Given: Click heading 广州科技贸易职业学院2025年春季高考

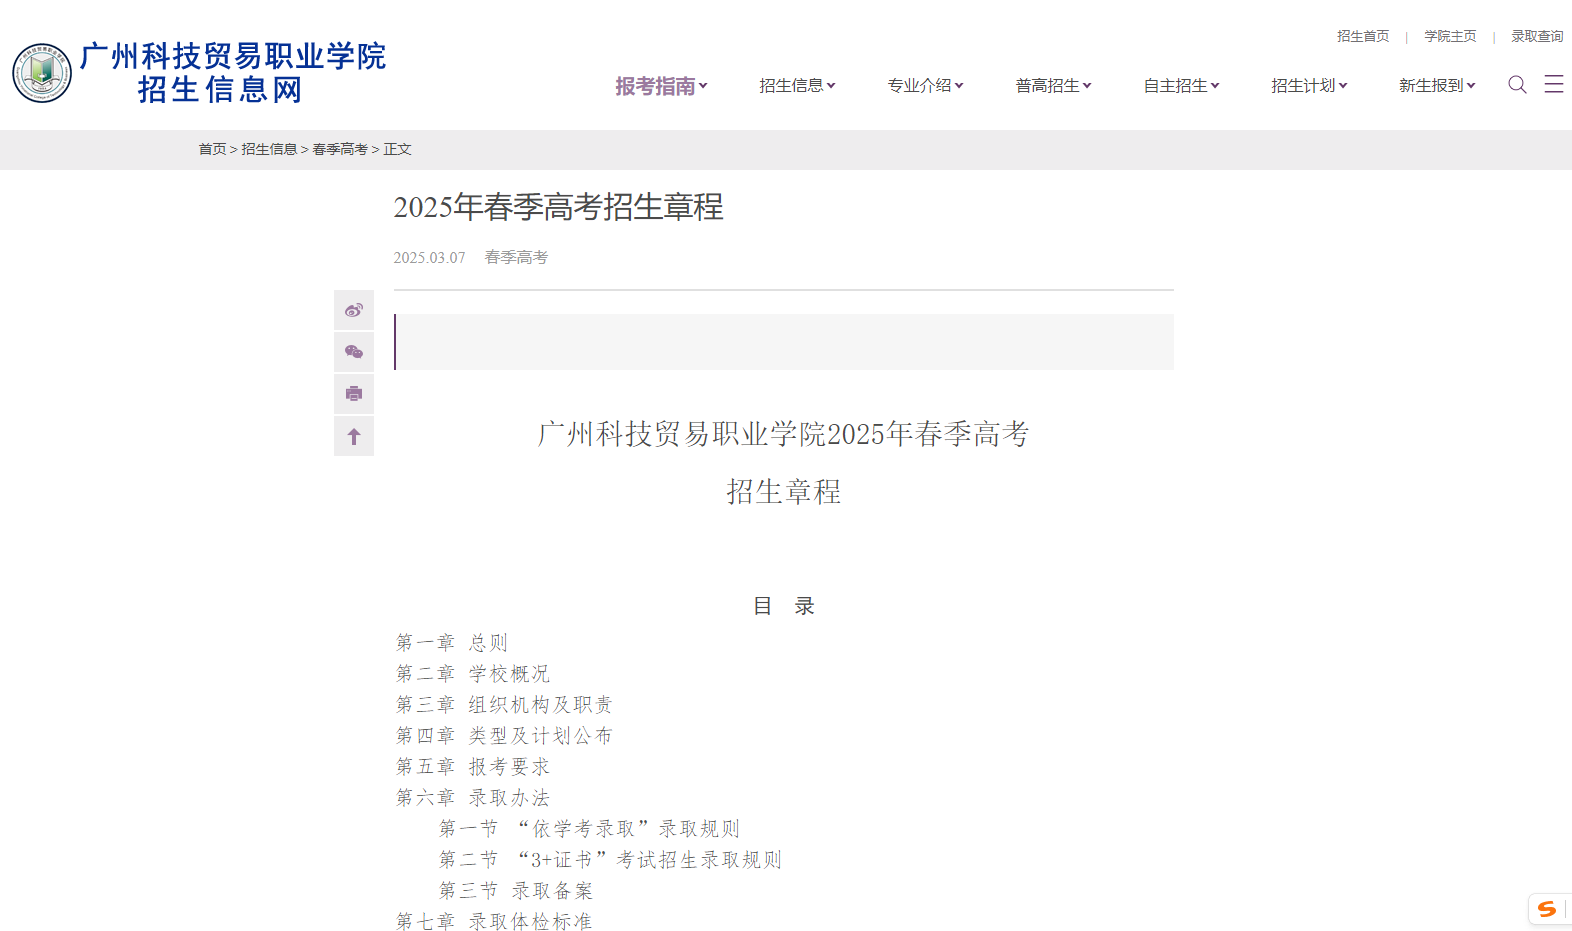Looking at the screenshot, I should 784,434.
